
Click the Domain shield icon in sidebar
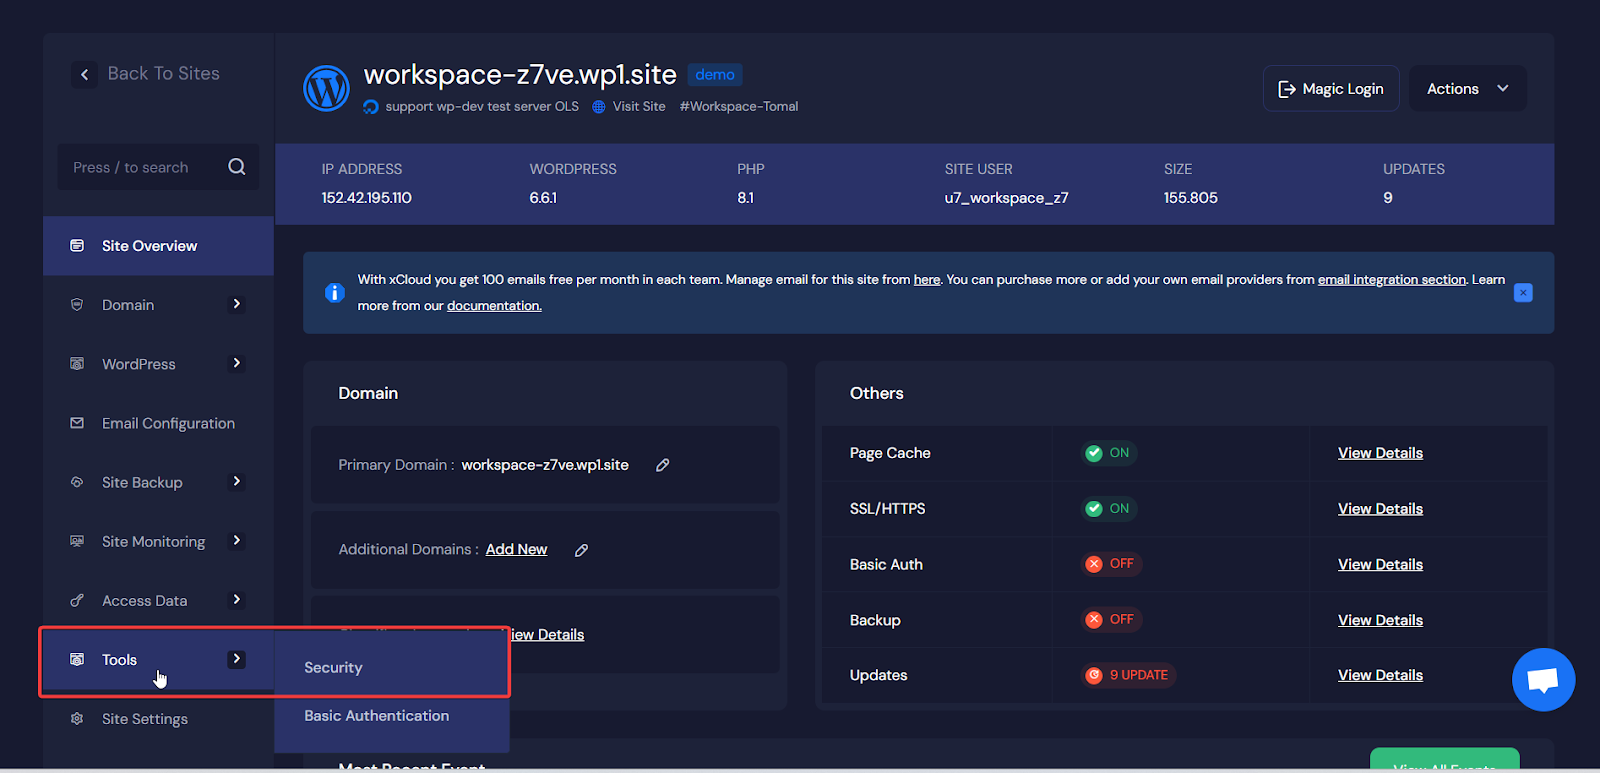(x=77, y=305)
